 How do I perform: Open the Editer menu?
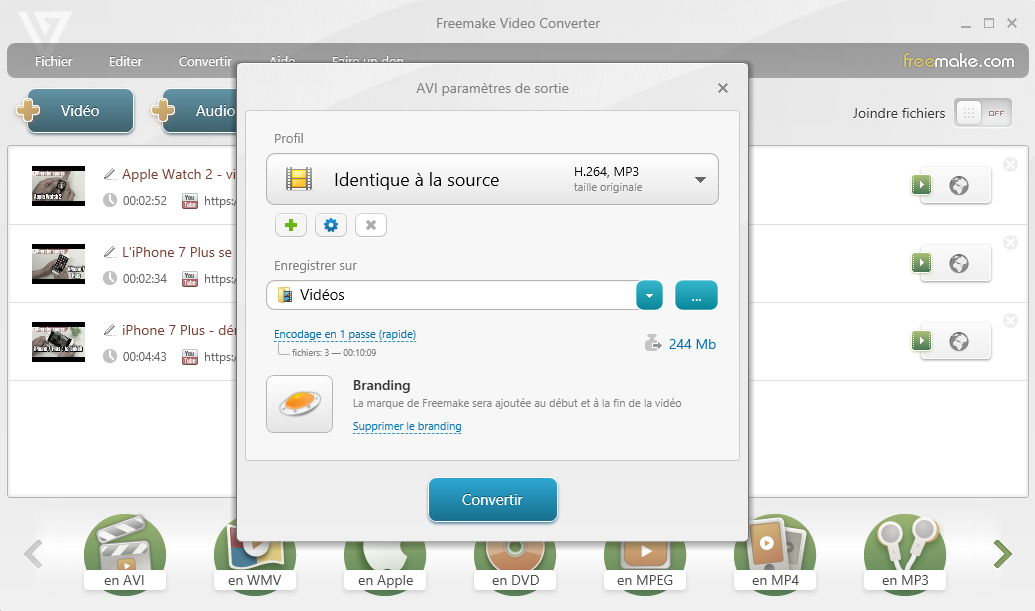pyautogui.click(x=126, y=61)
